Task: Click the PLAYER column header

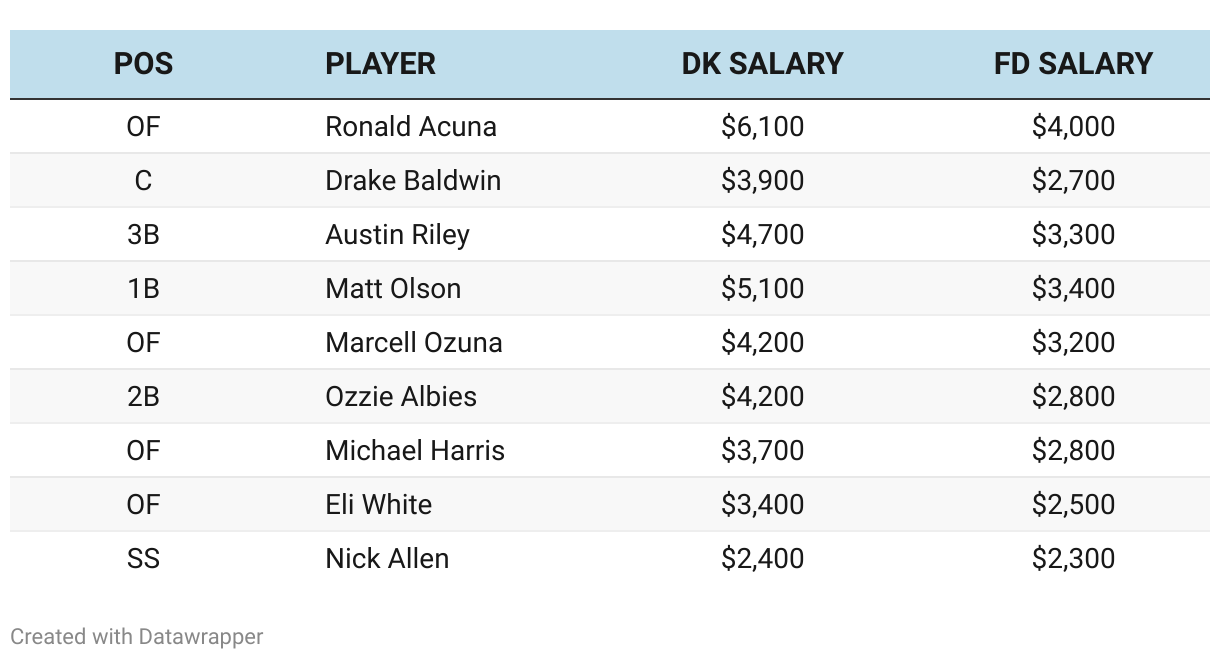Action: (380, 64)
